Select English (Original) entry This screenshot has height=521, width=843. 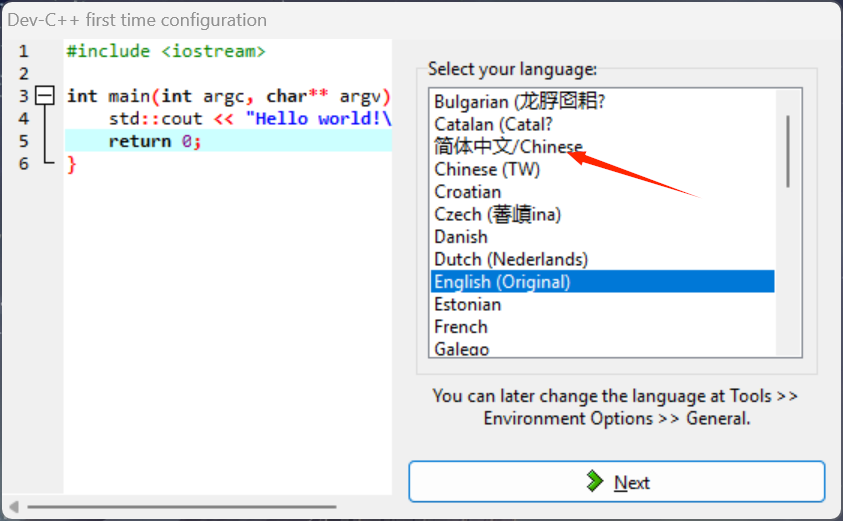pos(602,282)
